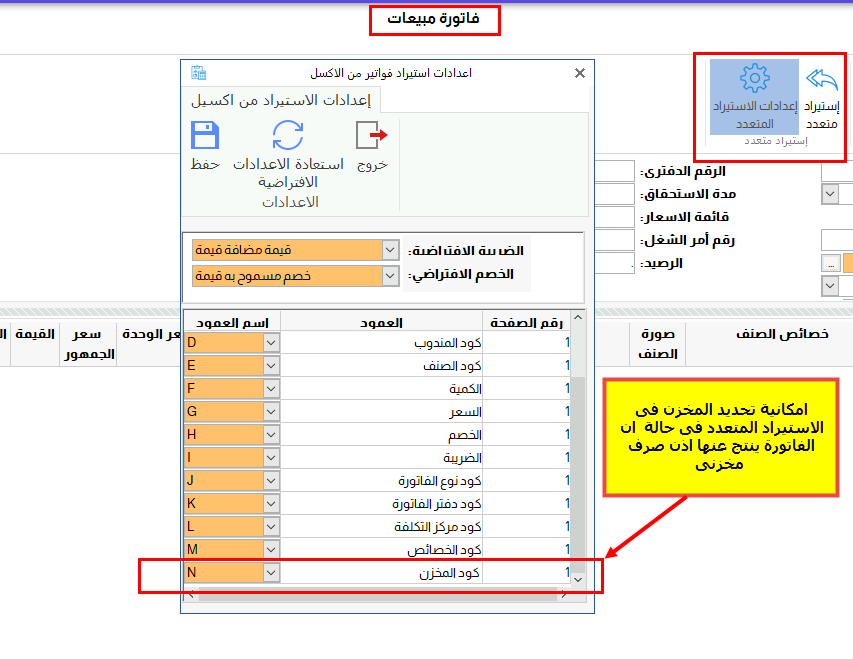
Task: Click رقم الصفحة column header
Action: [x=526, y=323]
